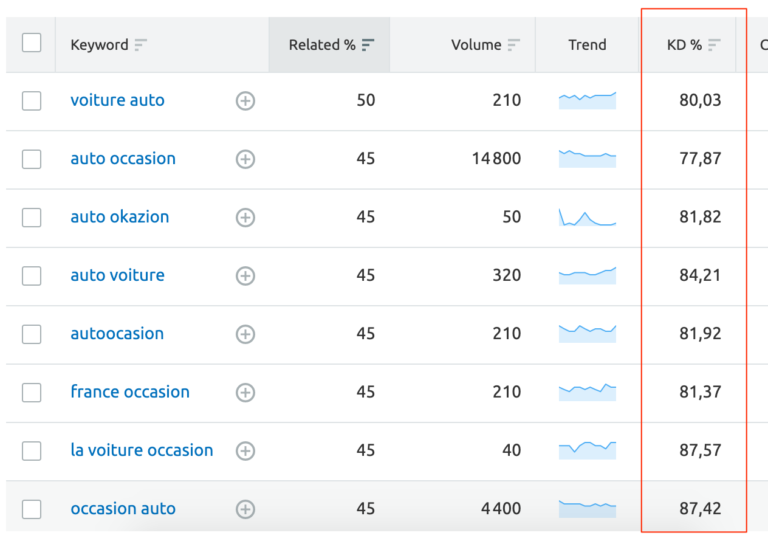The height and width of the screenshot is (558, 768).
Task: Open the auto occasion keyword link
Action: pos(123,159)
